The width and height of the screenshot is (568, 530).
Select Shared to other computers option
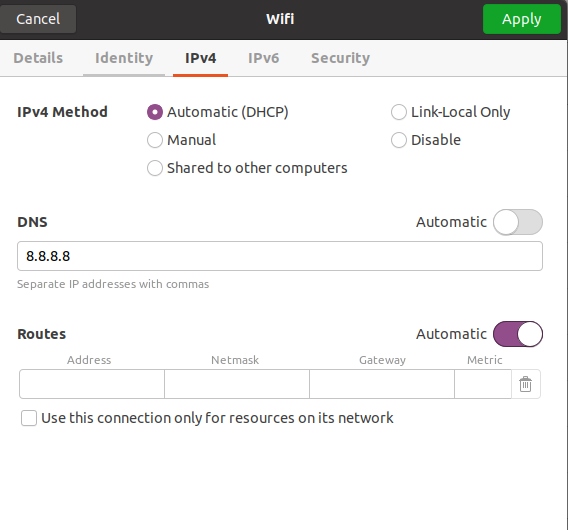155,168
